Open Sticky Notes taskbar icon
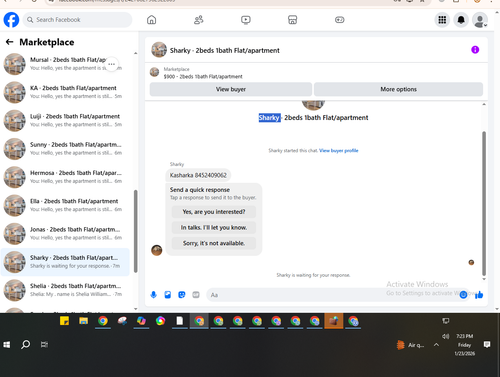Screen dimensions: 500x377 [x=64, y=321]
